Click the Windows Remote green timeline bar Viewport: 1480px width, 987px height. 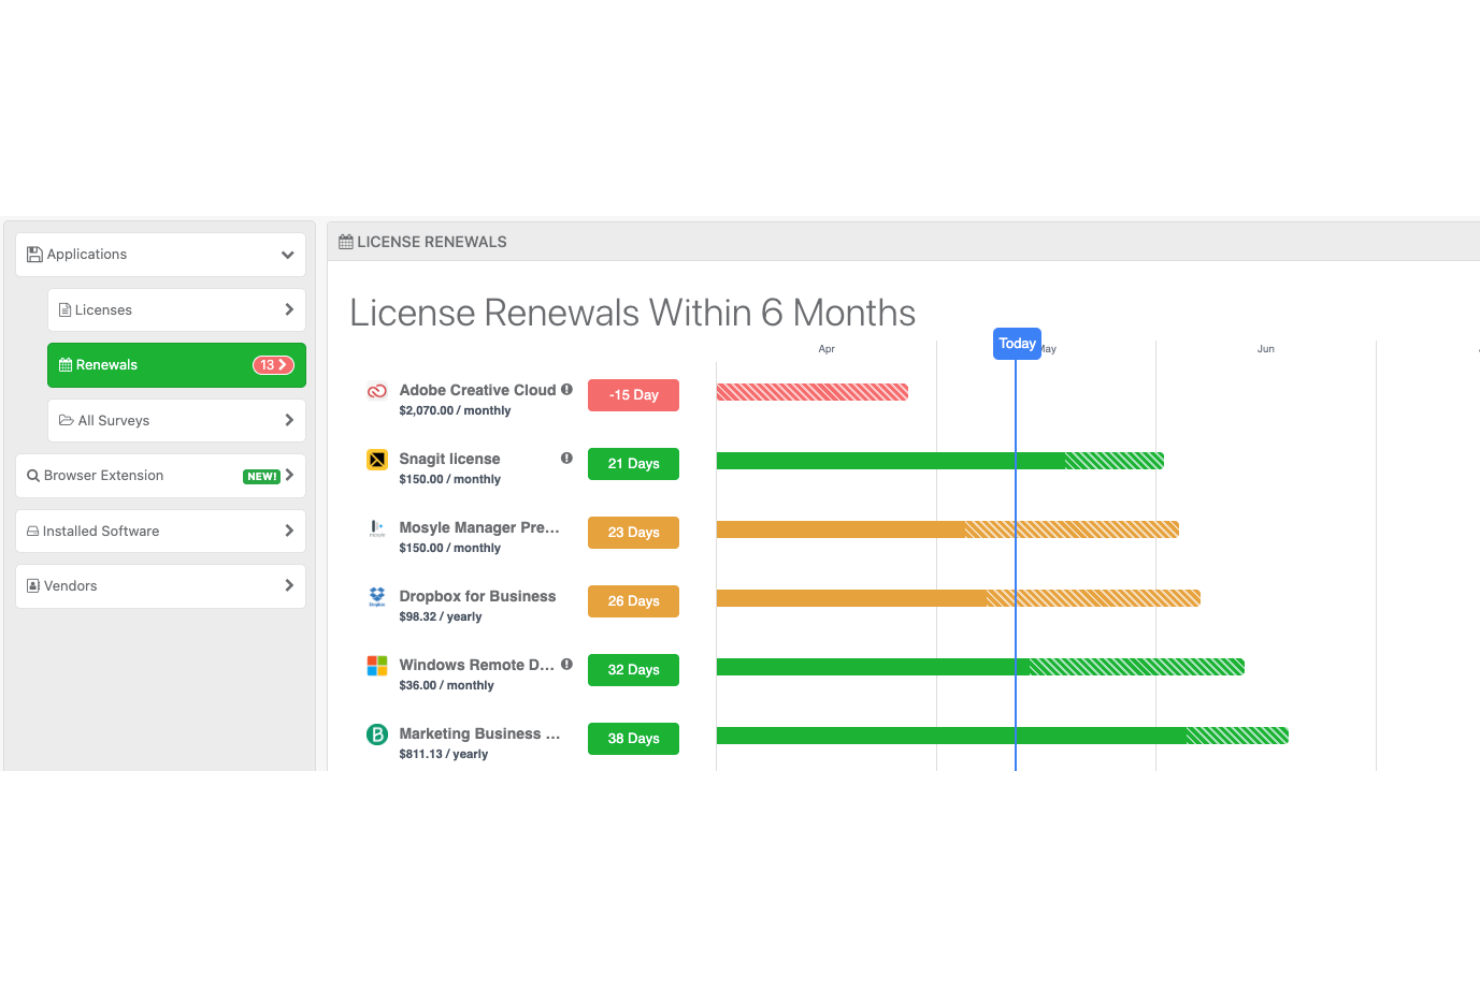point(980,667)
